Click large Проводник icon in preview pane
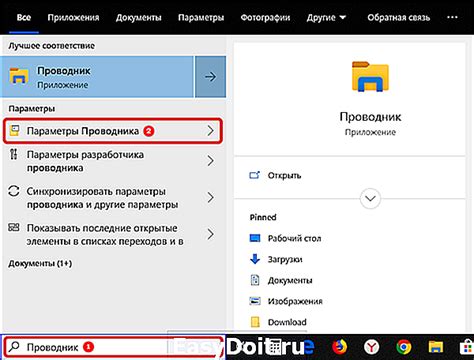Image resolution: width=474 pixels, height=360 pixels. pyautogui.click(x=370, y=76)
